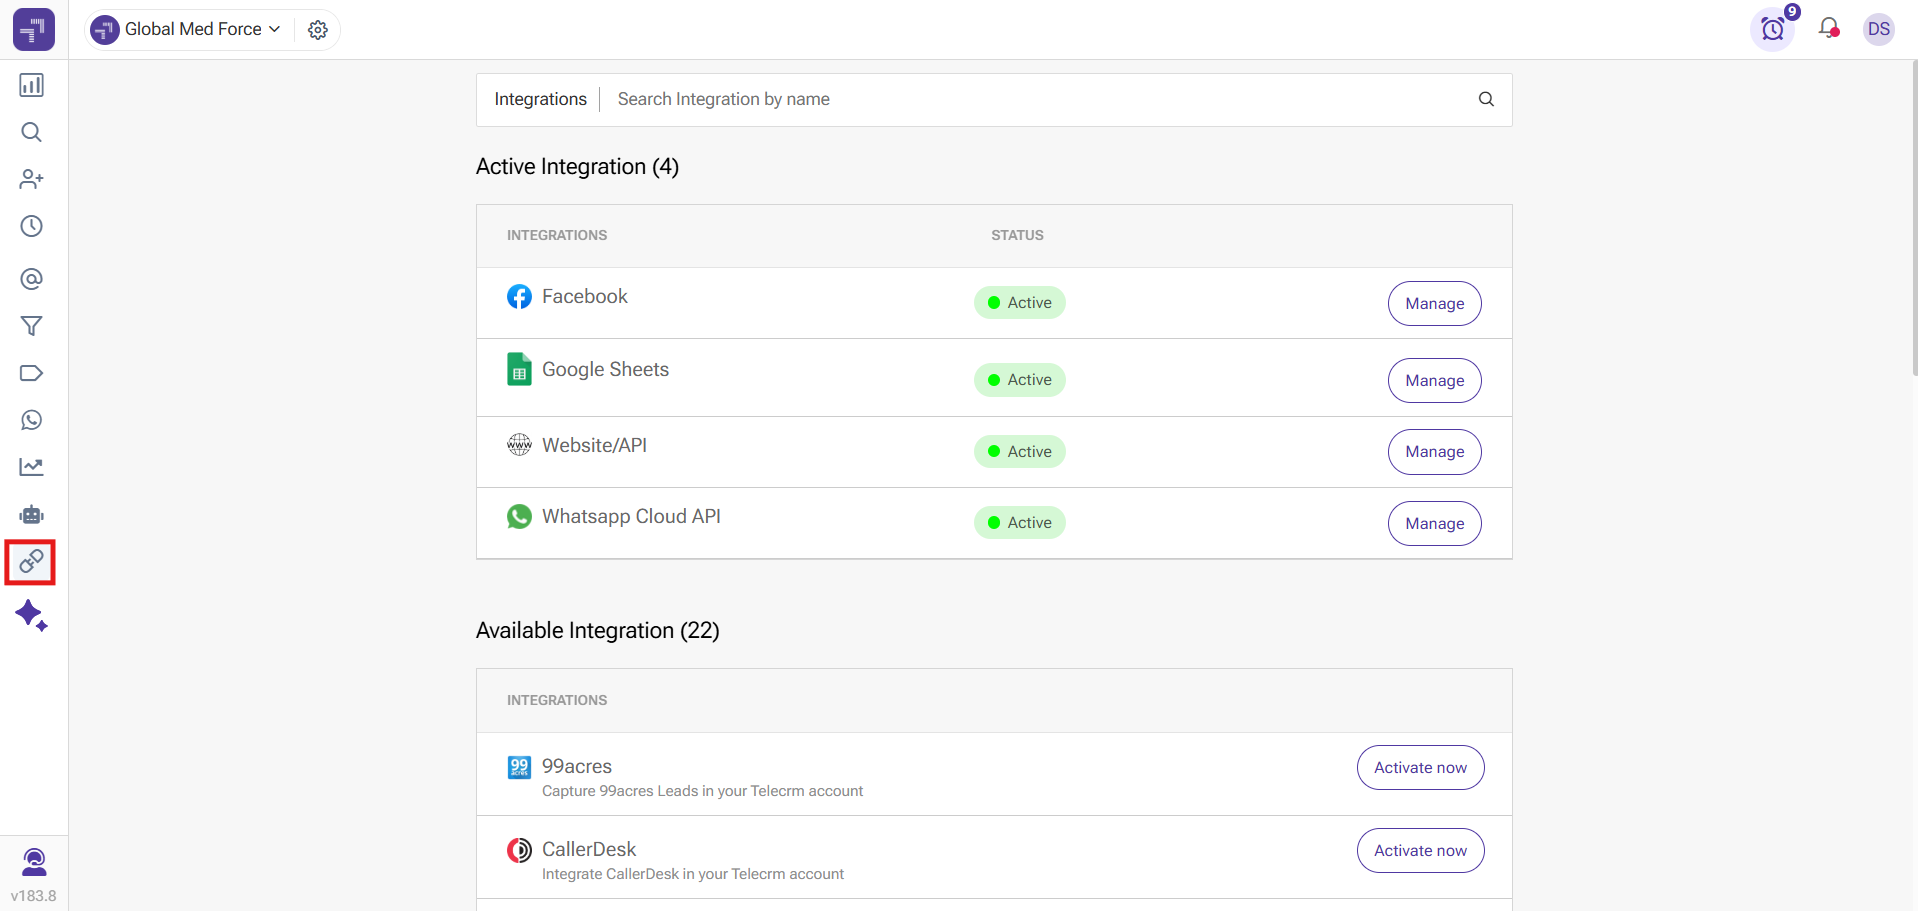Click INTEGRATIONS header in the available table
The image size is (1918, 911).
coord(557,700)
